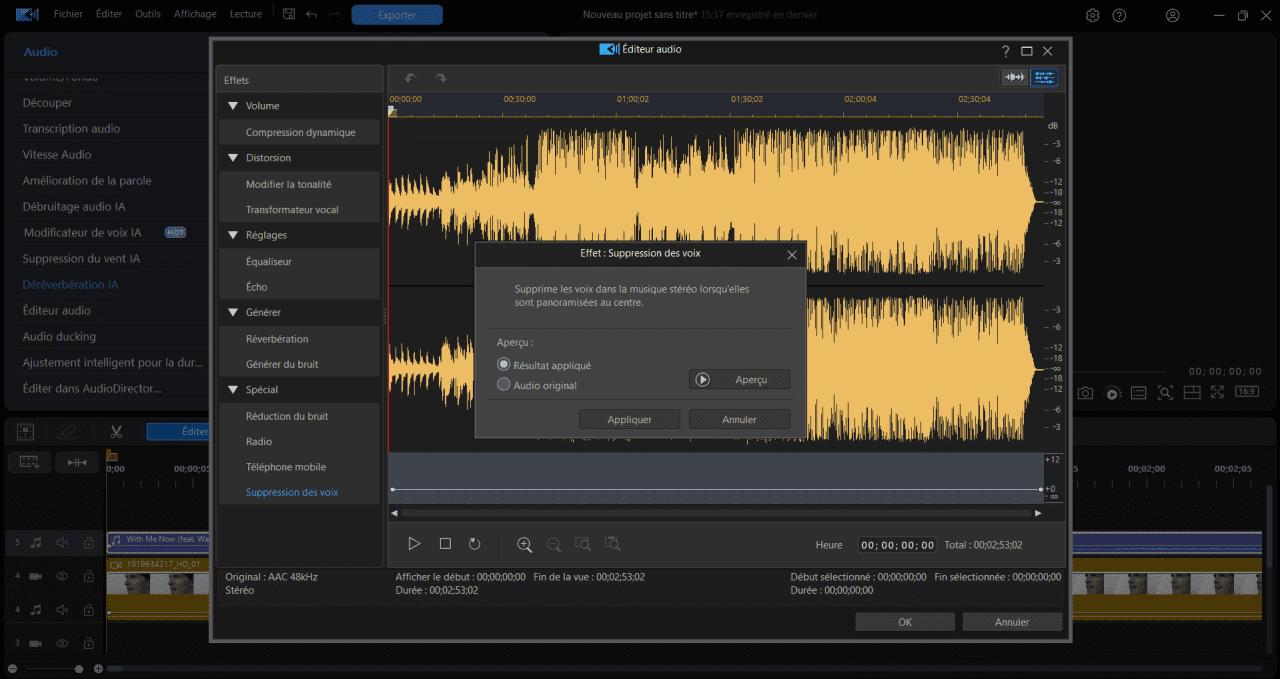Open the Affichage menu
1280x679 pixels.
195,14
